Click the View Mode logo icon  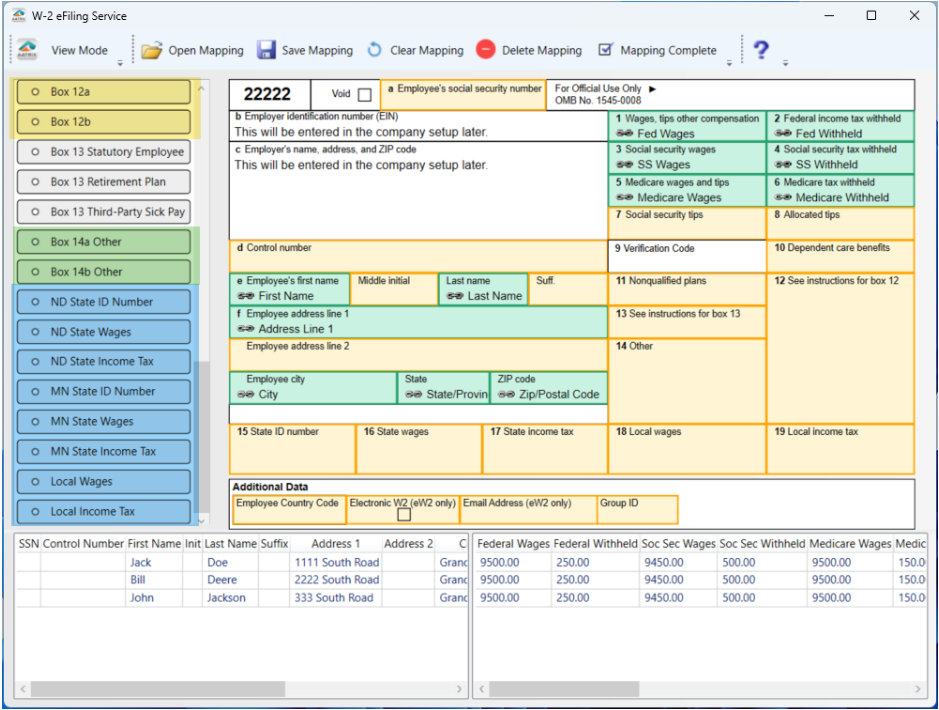(x=25, y=47)
